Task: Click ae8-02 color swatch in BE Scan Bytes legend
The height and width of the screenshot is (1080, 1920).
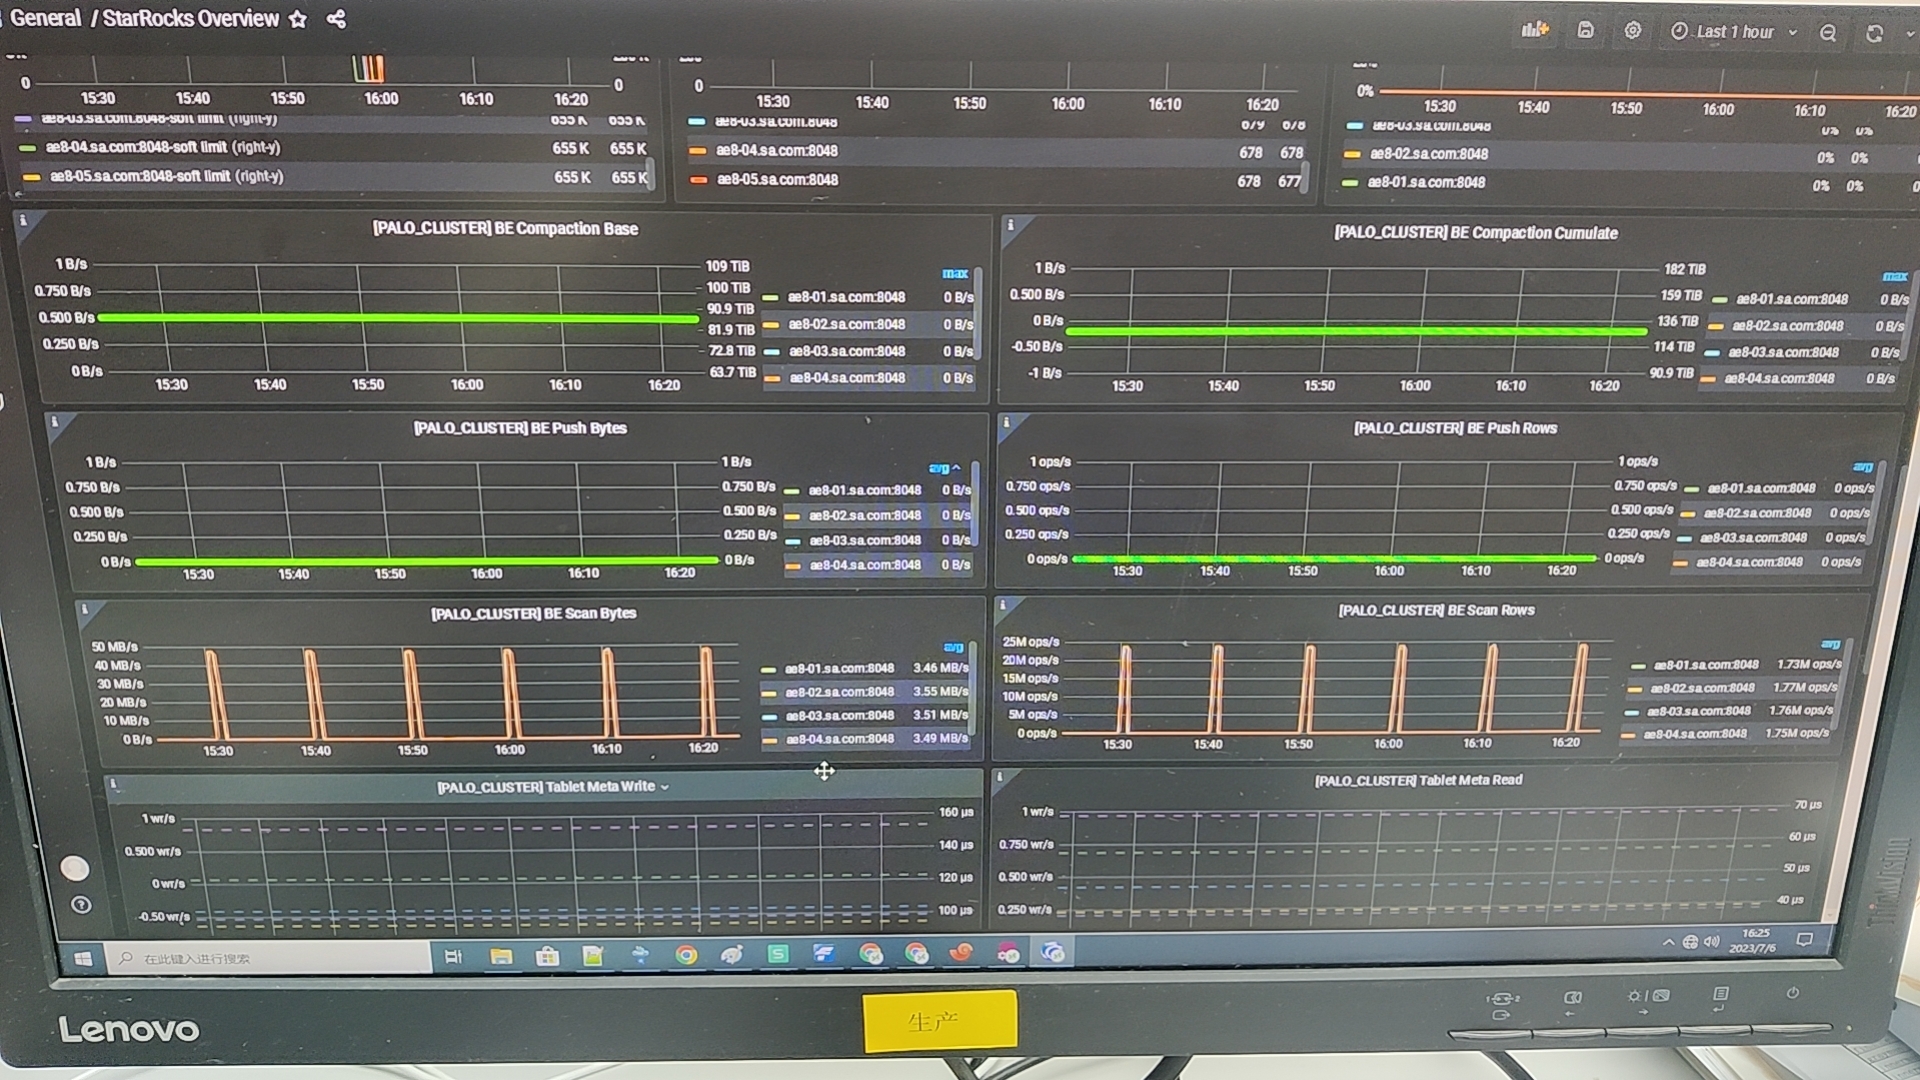Action: pos(768,692)
